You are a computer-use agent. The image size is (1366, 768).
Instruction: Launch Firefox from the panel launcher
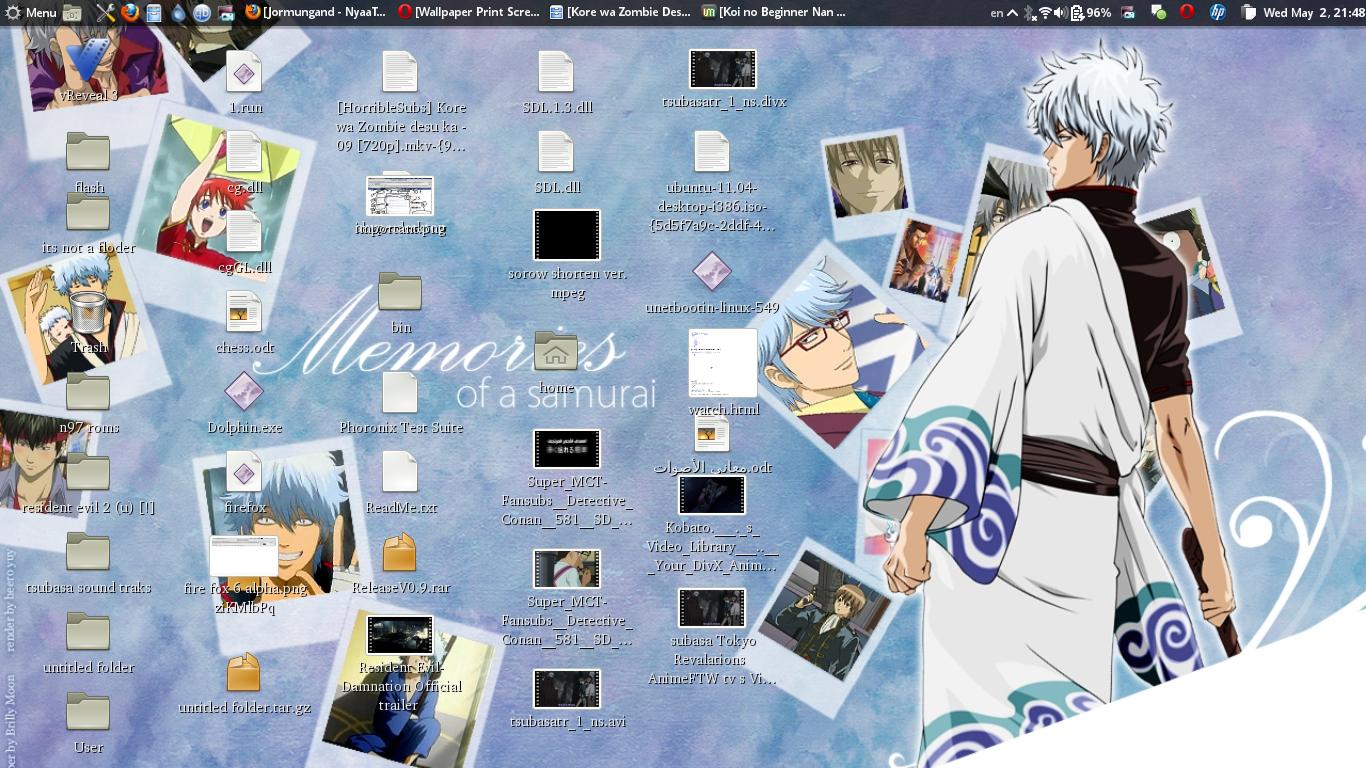(x=130, y=13)
